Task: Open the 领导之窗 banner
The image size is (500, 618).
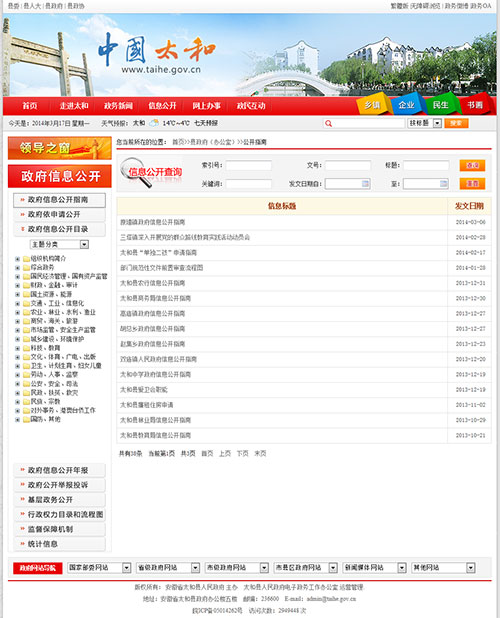Action: 59,148
